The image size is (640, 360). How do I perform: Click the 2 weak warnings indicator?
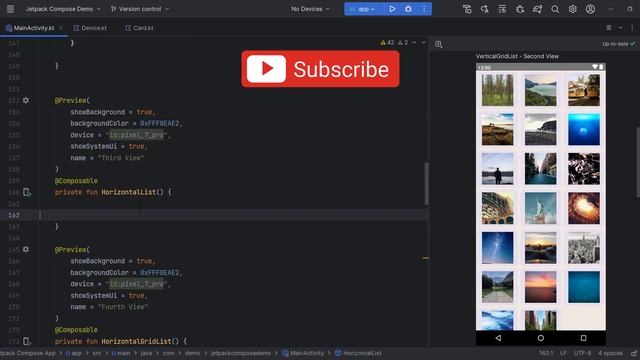click(x=402, y=42)
